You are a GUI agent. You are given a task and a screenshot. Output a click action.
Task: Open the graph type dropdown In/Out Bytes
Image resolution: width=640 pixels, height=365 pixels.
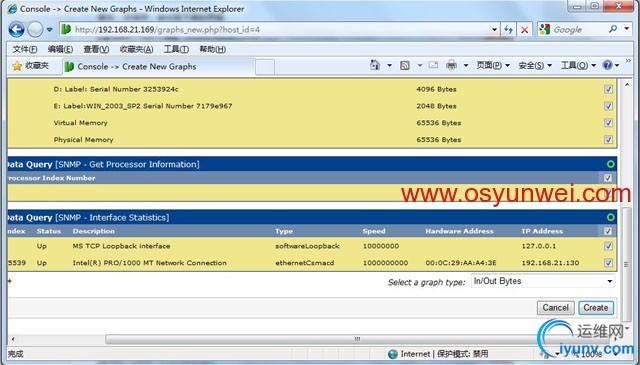coord(543,281)
